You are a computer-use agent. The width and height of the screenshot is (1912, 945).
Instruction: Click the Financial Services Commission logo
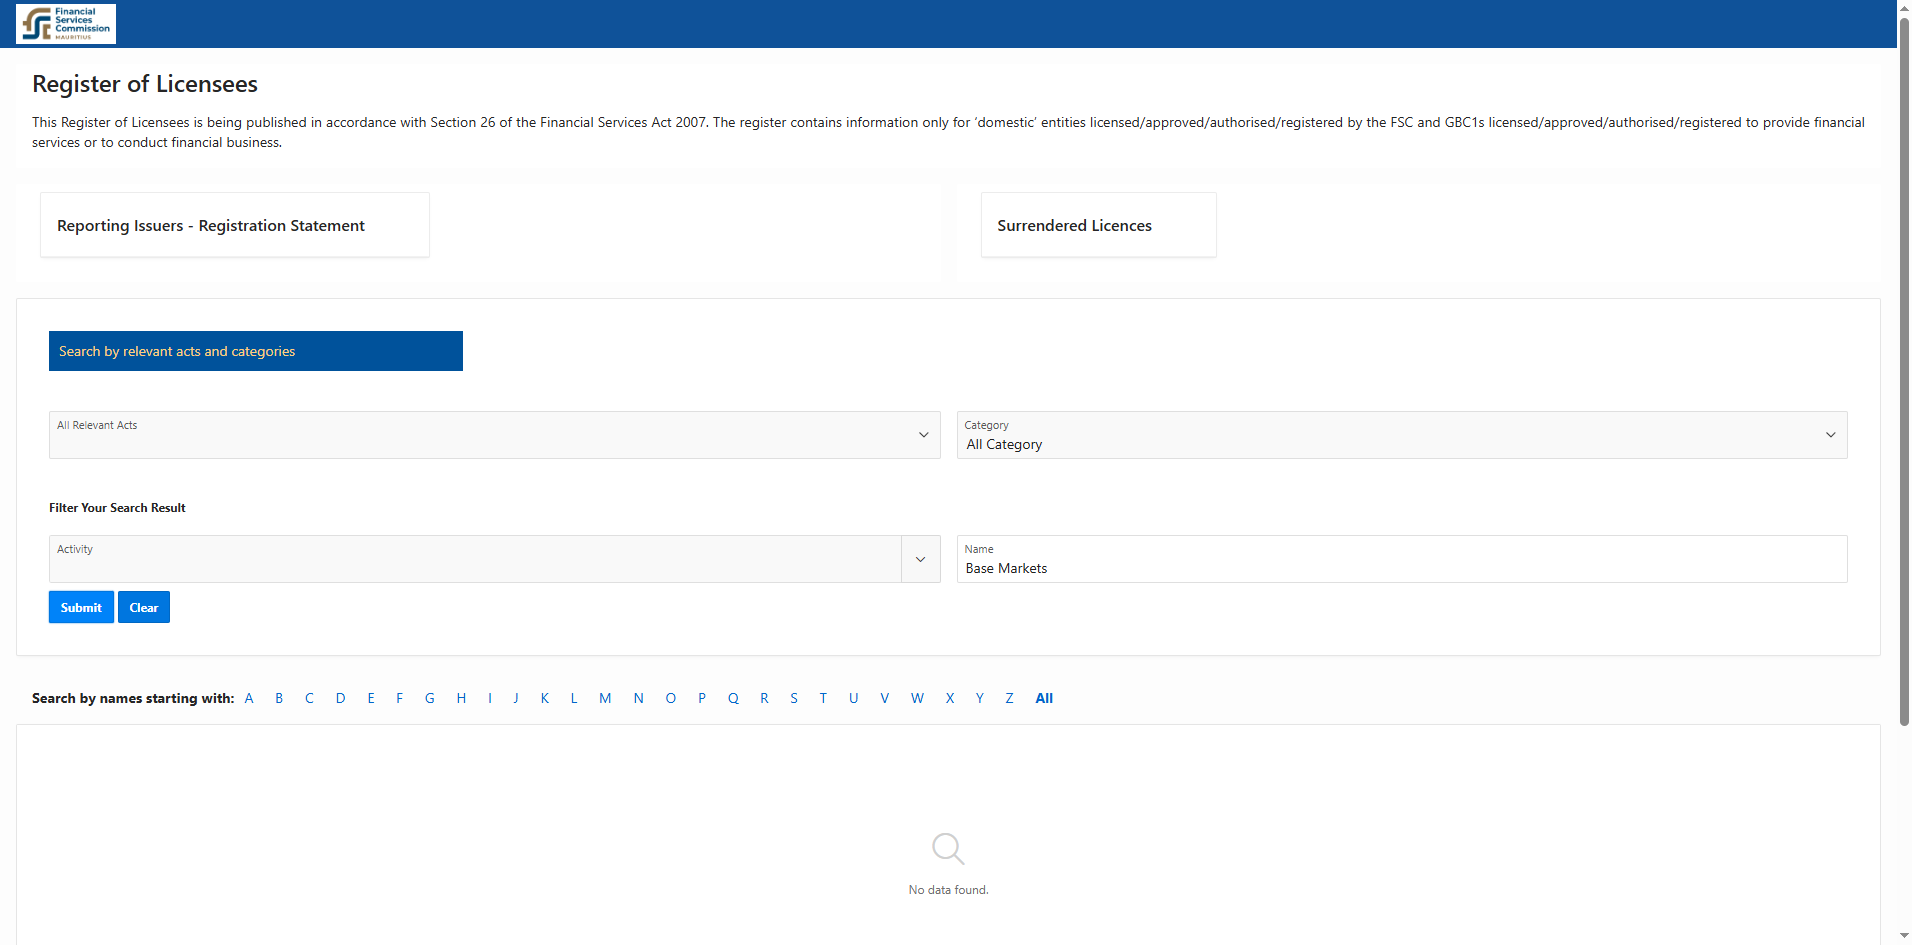point(66,24)
